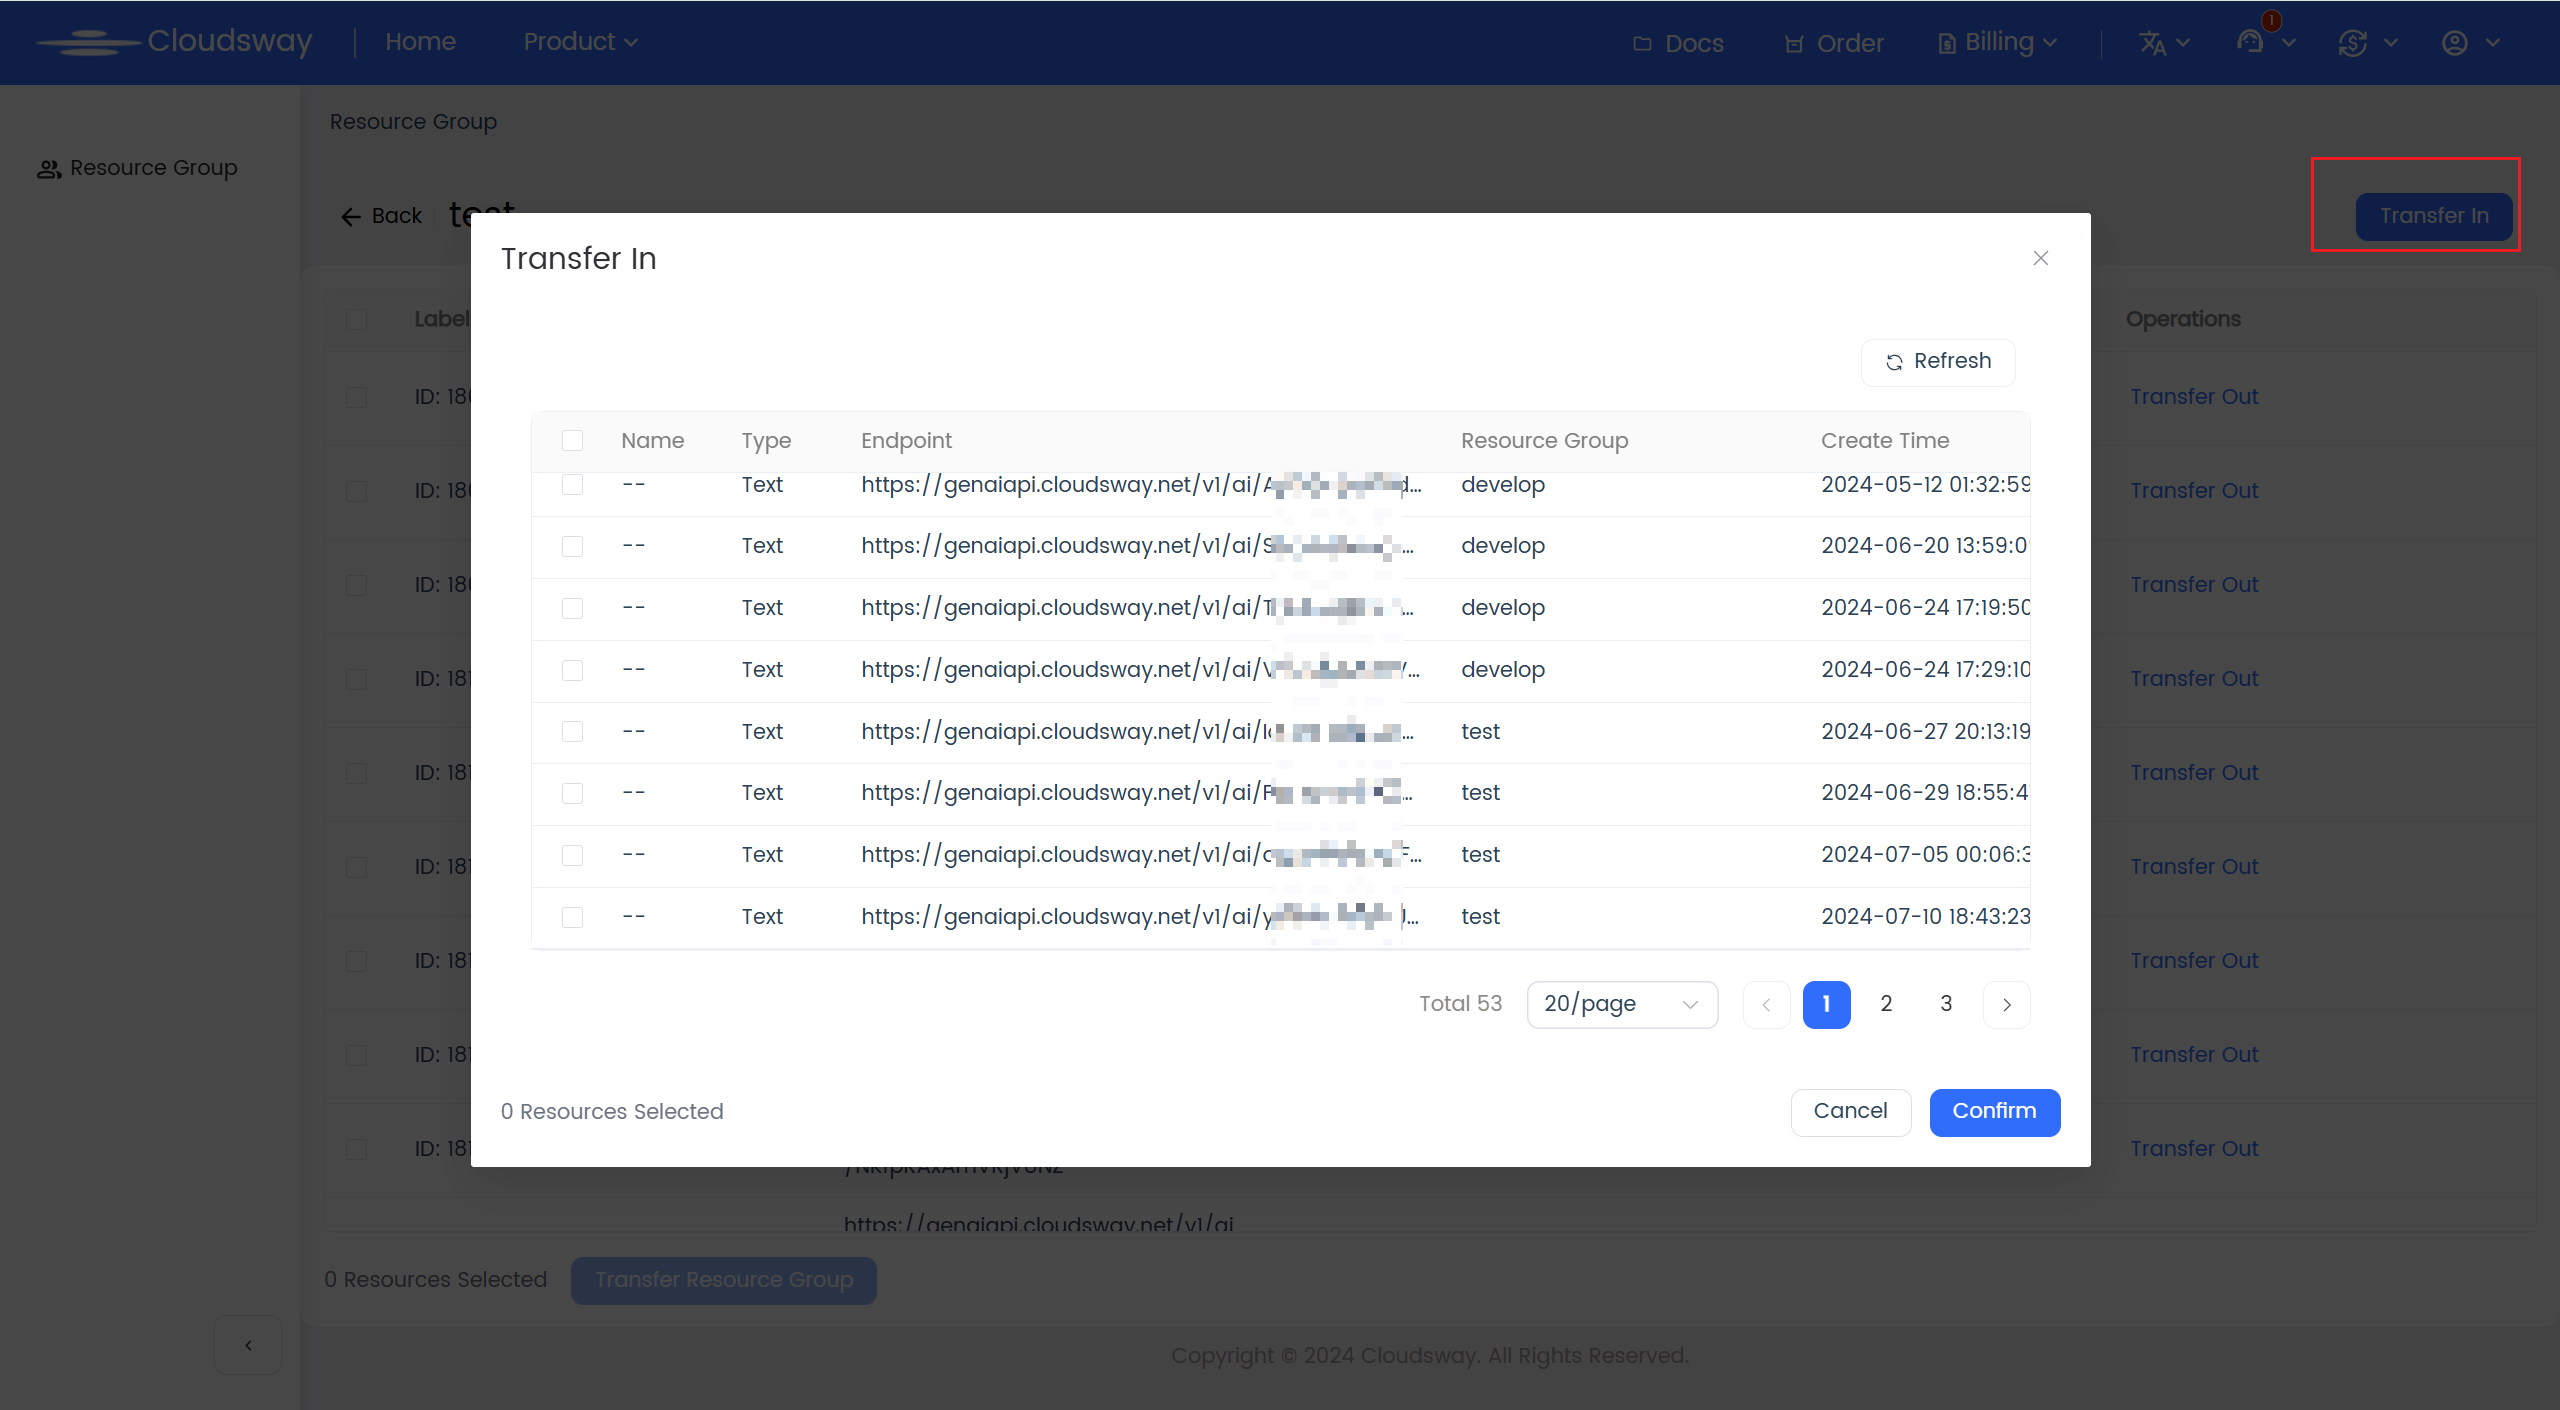Collapse the sidebar with chevron button
The width and height of the screenshot is (2560, 1410).
point(248,1345)
